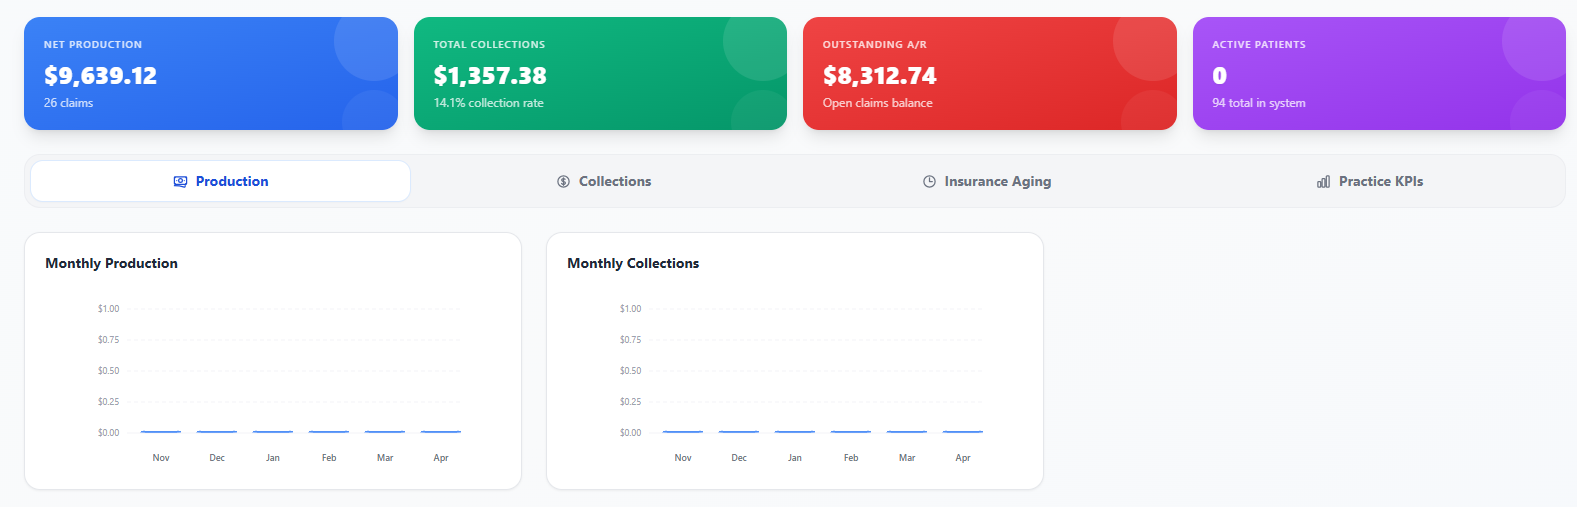
Task: Click the '94 total in system' text
Action: click(1259, 103)
